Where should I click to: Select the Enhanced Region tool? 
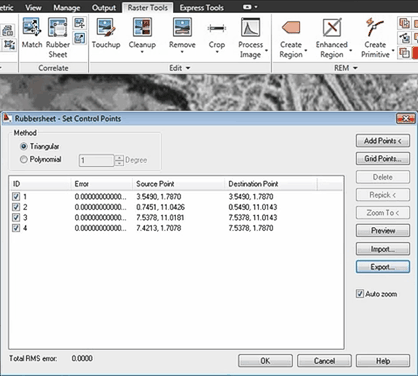332,37
